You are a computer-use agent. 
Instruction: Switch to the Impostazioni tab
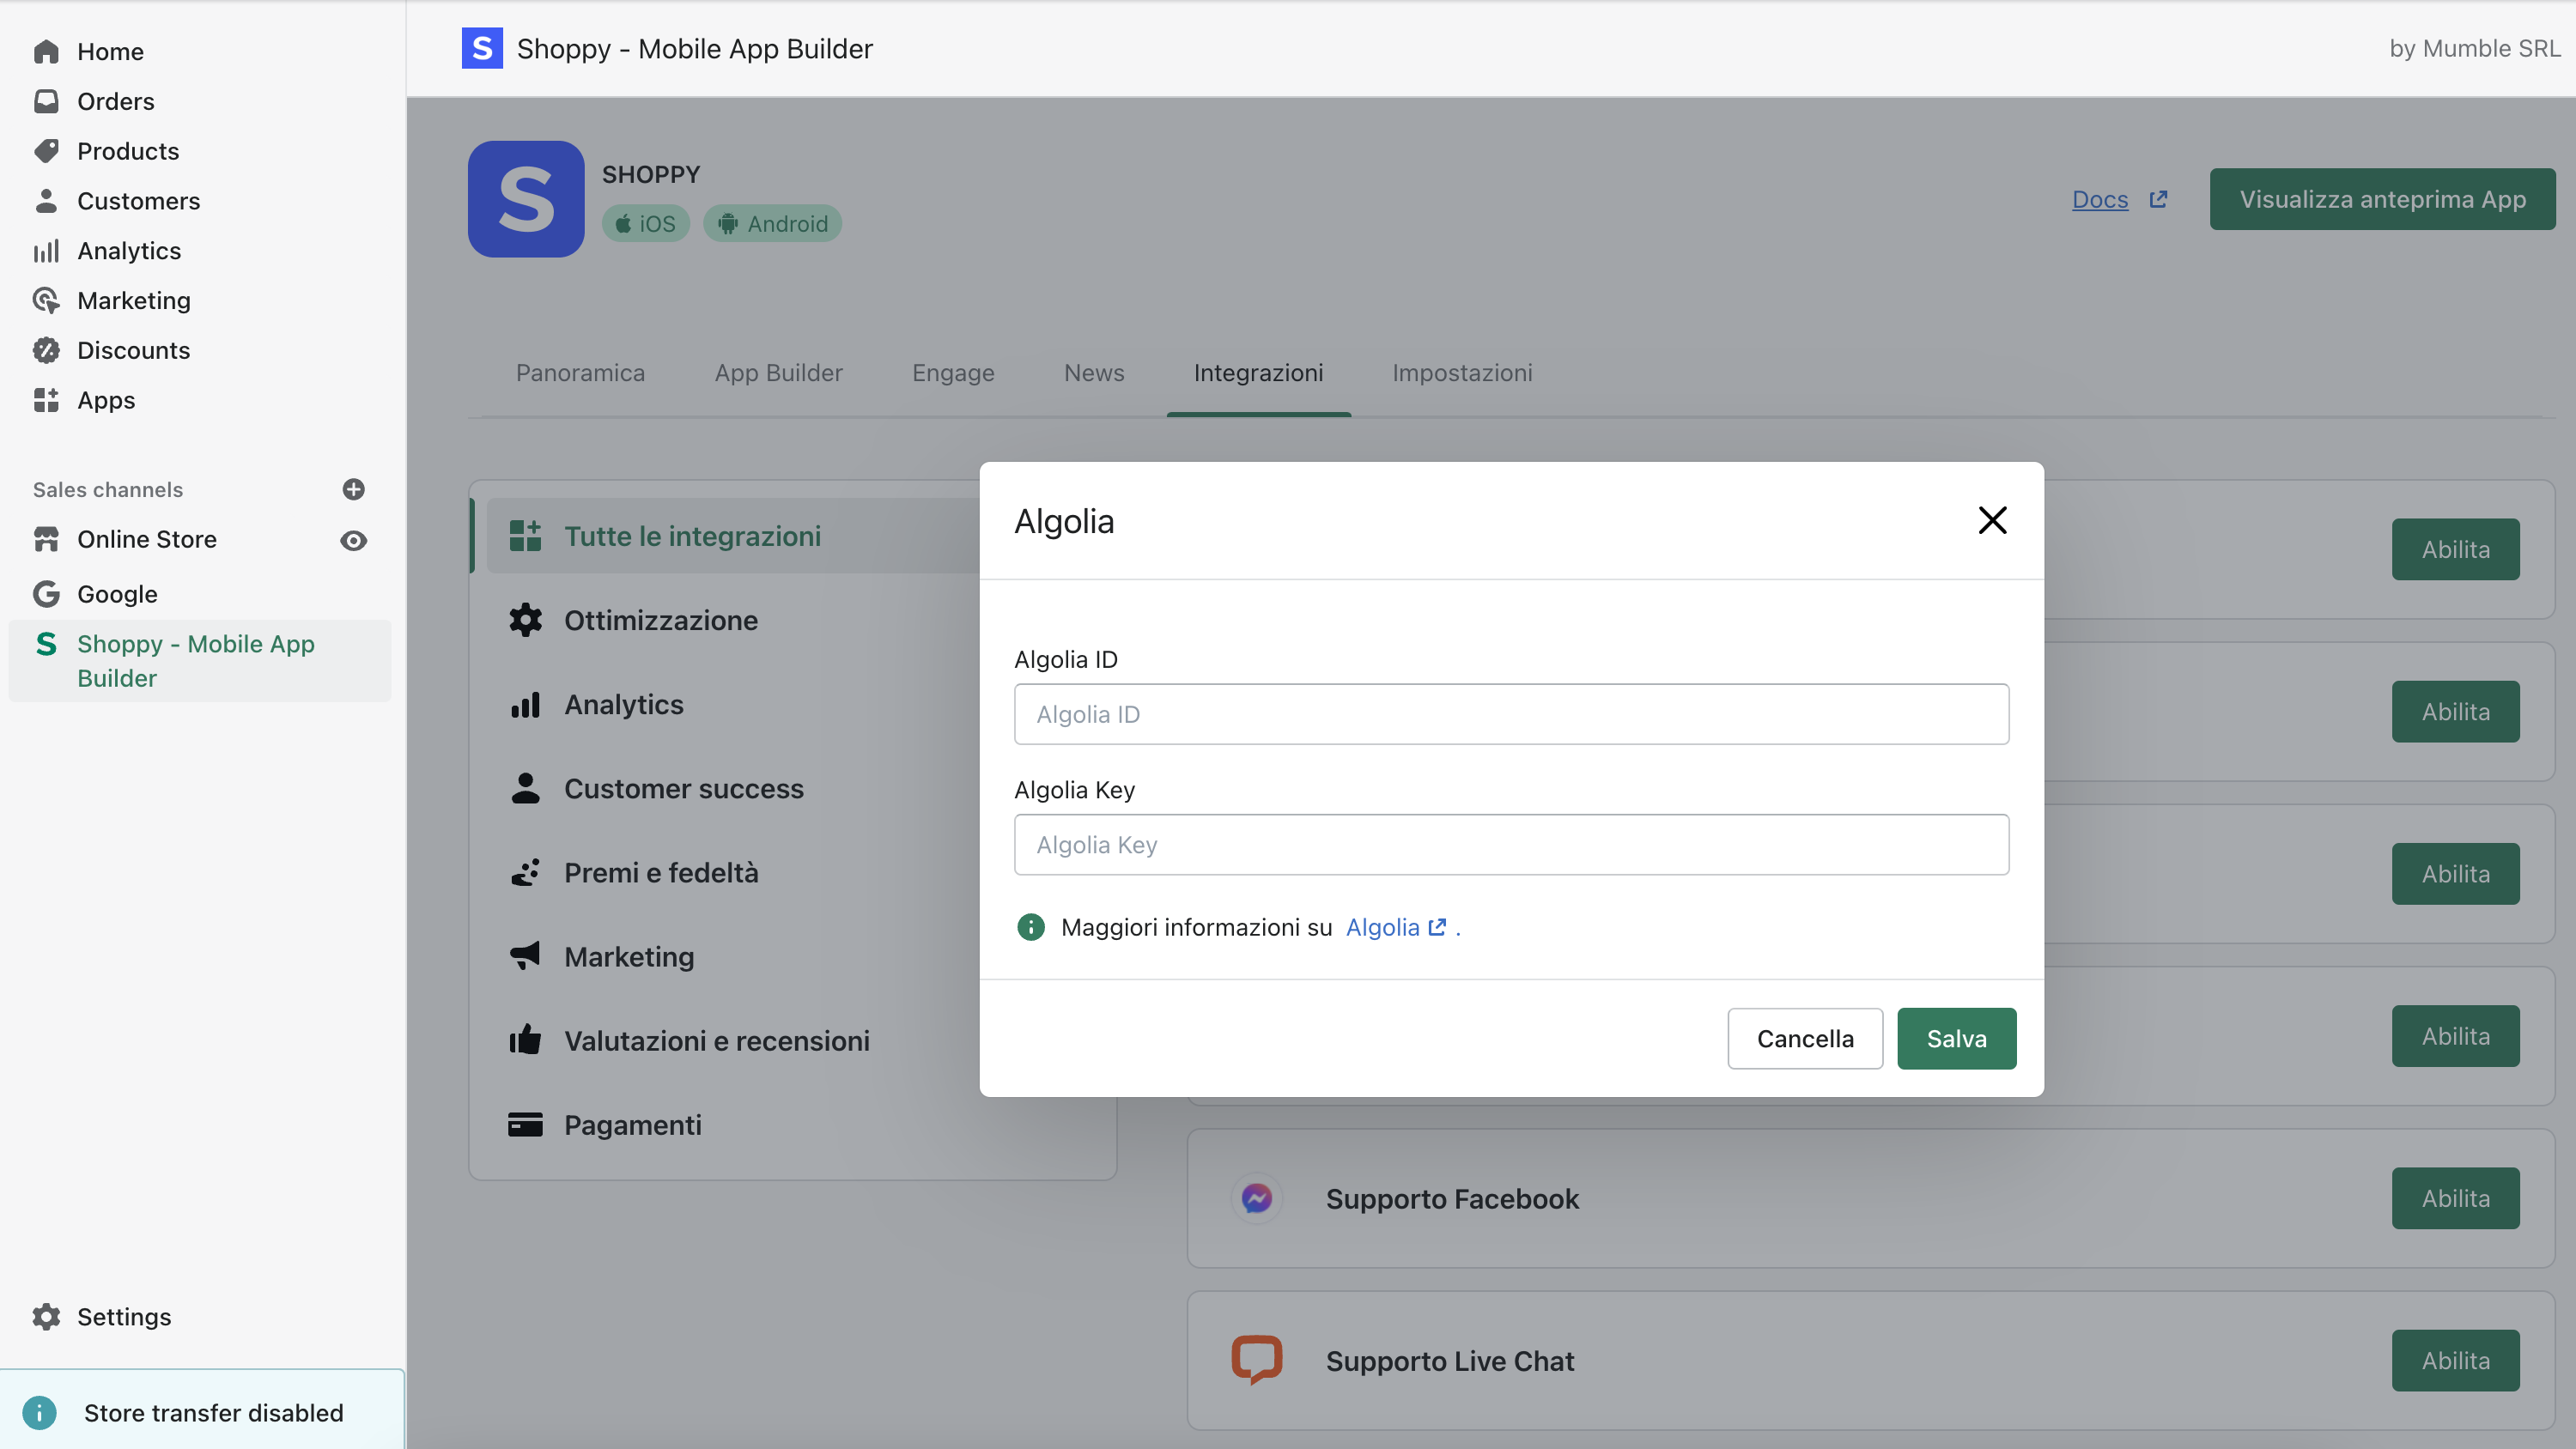coord(1461,373)
